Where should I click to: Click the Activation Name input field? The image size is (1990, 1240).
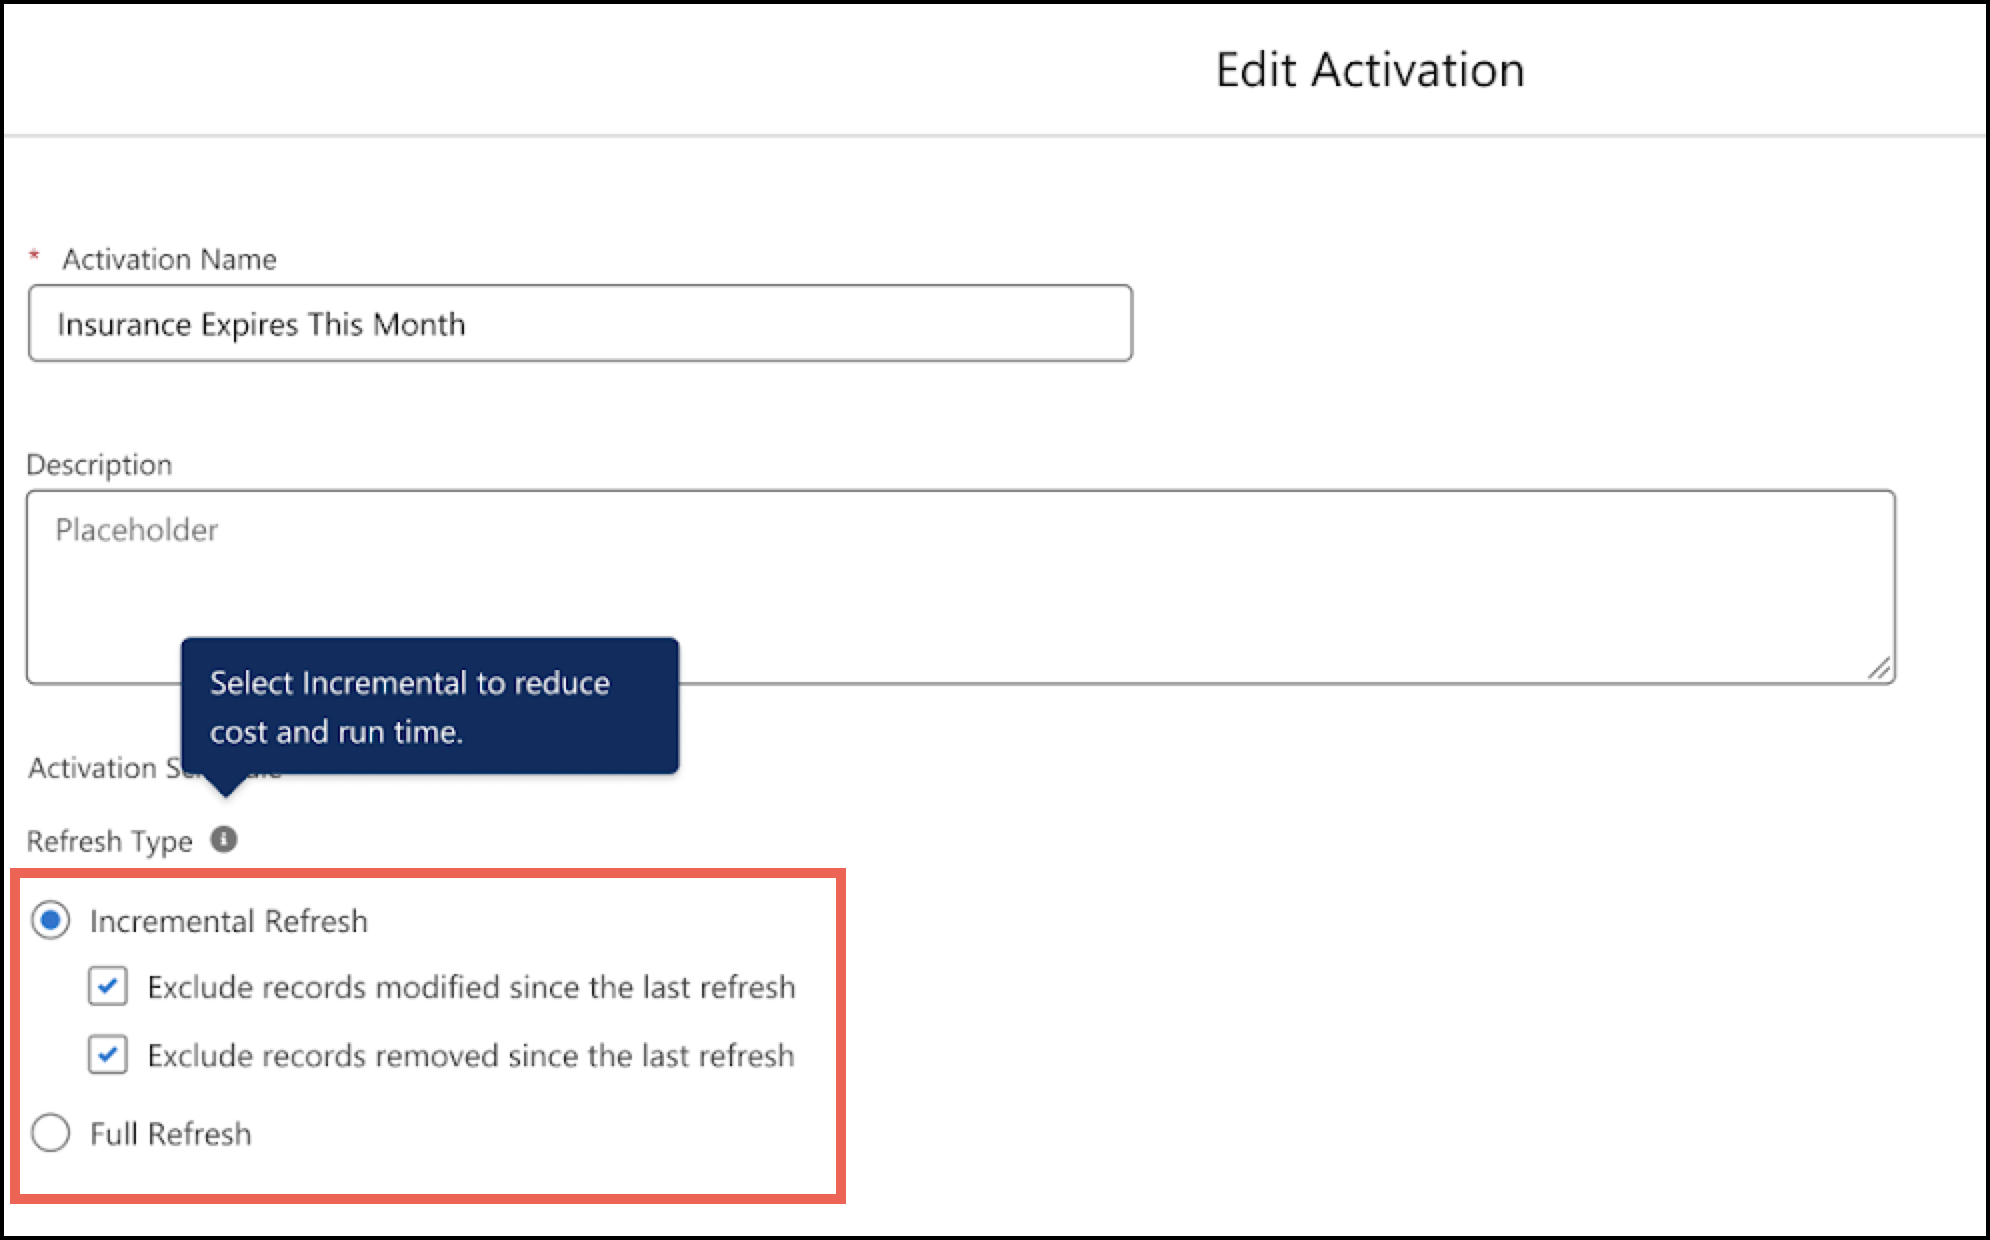point(580,323)
